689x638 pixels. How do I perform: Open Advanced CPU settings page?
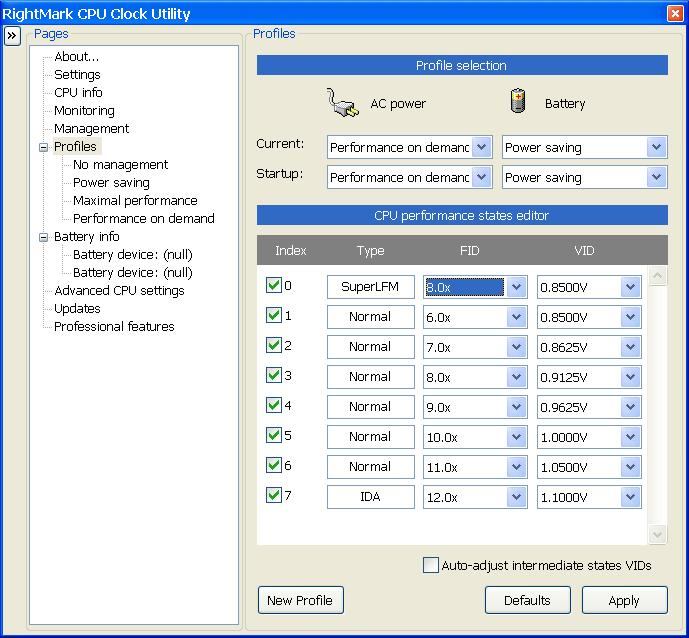(x=119, y=290)
